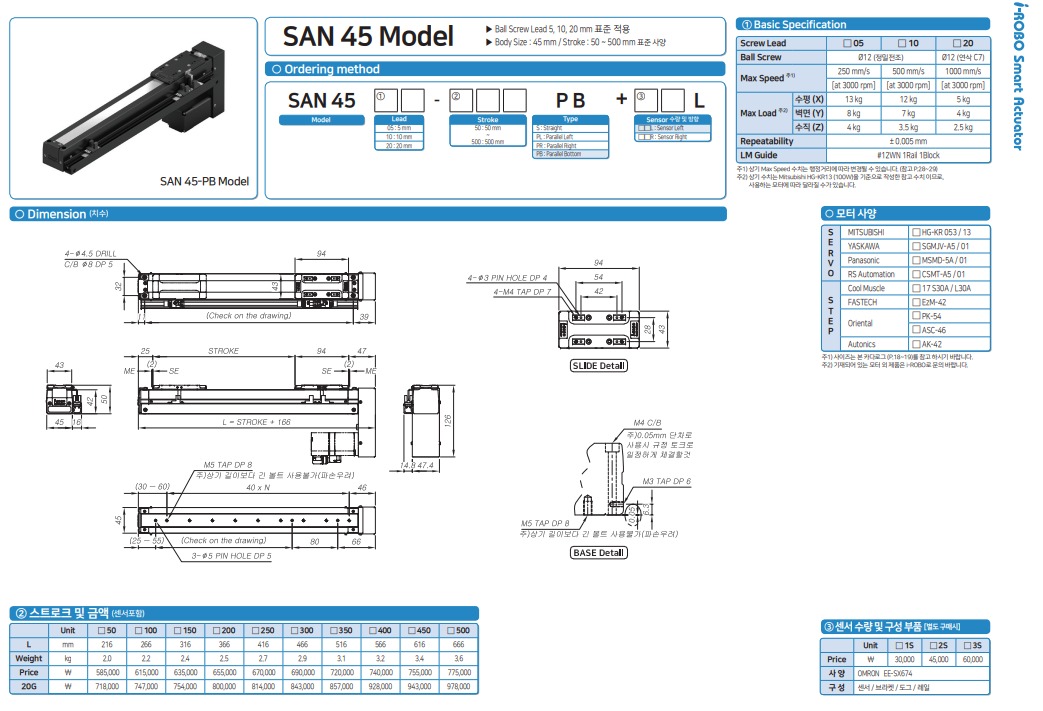Tick the Autonics AK-42 checkbox
This screenshot has height=711, width=1043.
click(x=917, y=344)
